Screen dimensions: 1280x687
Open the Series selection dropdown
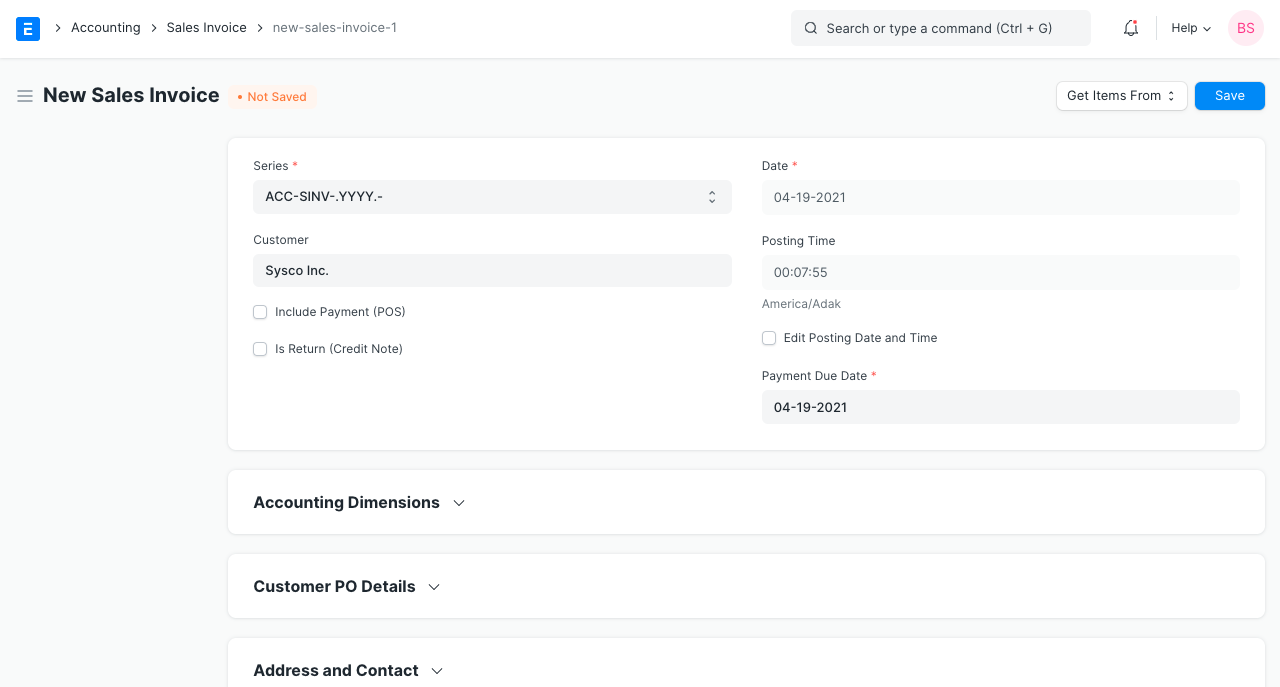click(492, 196)
